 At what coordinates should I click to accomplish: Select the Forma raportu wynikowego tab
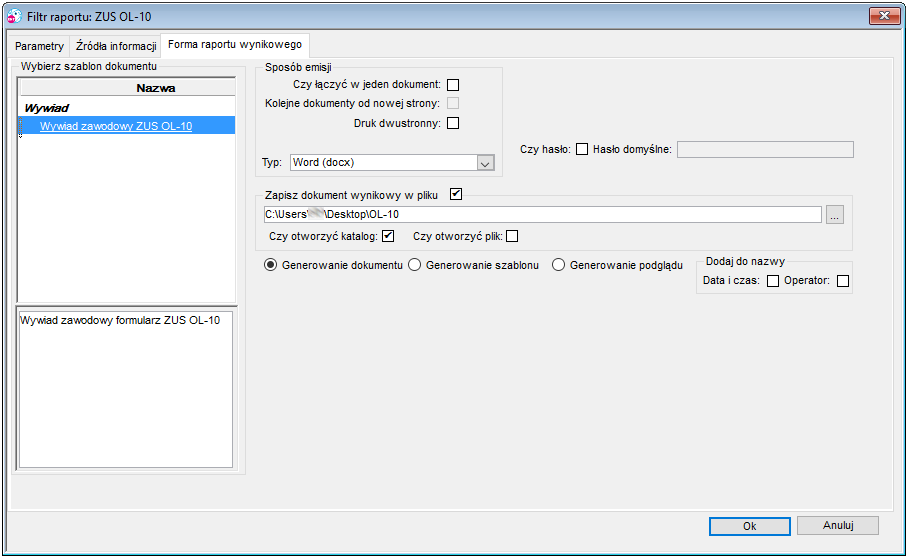point(235,45)
